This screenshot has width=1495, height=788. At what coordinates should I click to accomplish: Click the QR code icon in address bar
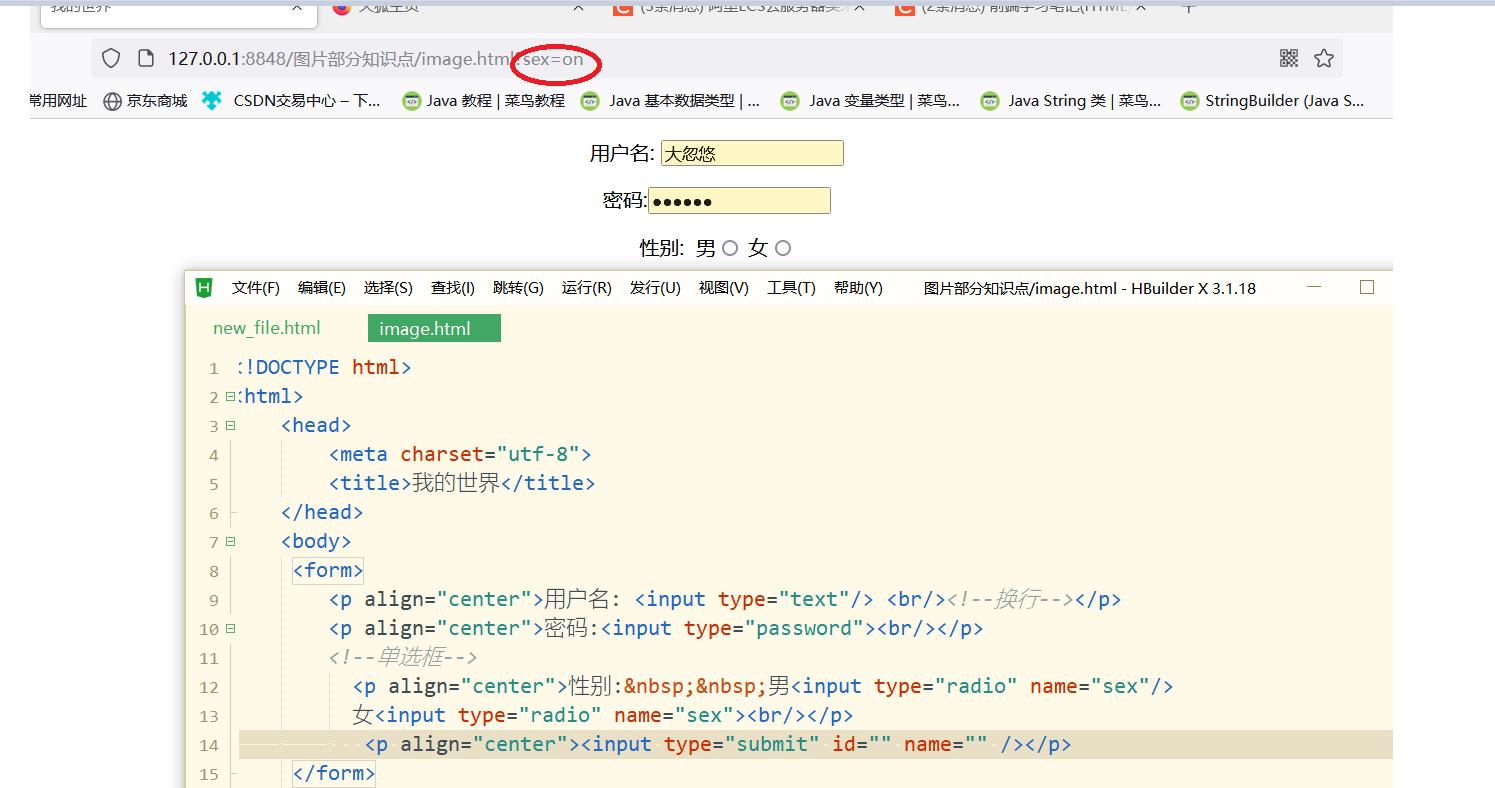pyautogui.click(x=1289, y=59)
